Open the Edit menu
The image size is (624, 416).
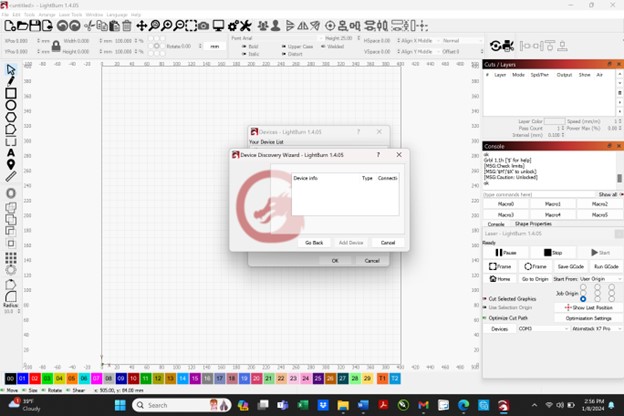[x=16, y=15]
